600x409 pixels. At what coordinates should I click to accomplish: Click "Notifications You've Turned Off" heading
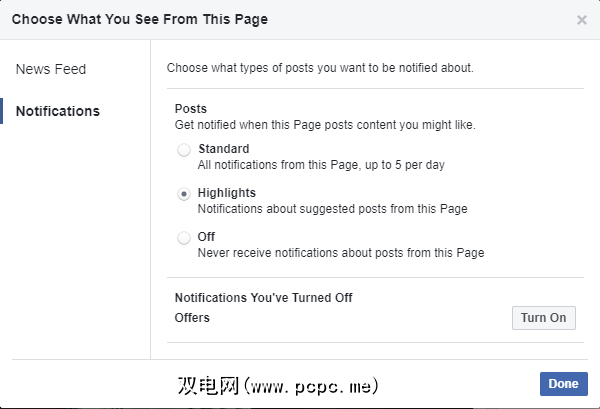pyautogui.click(x=263, y=298)
